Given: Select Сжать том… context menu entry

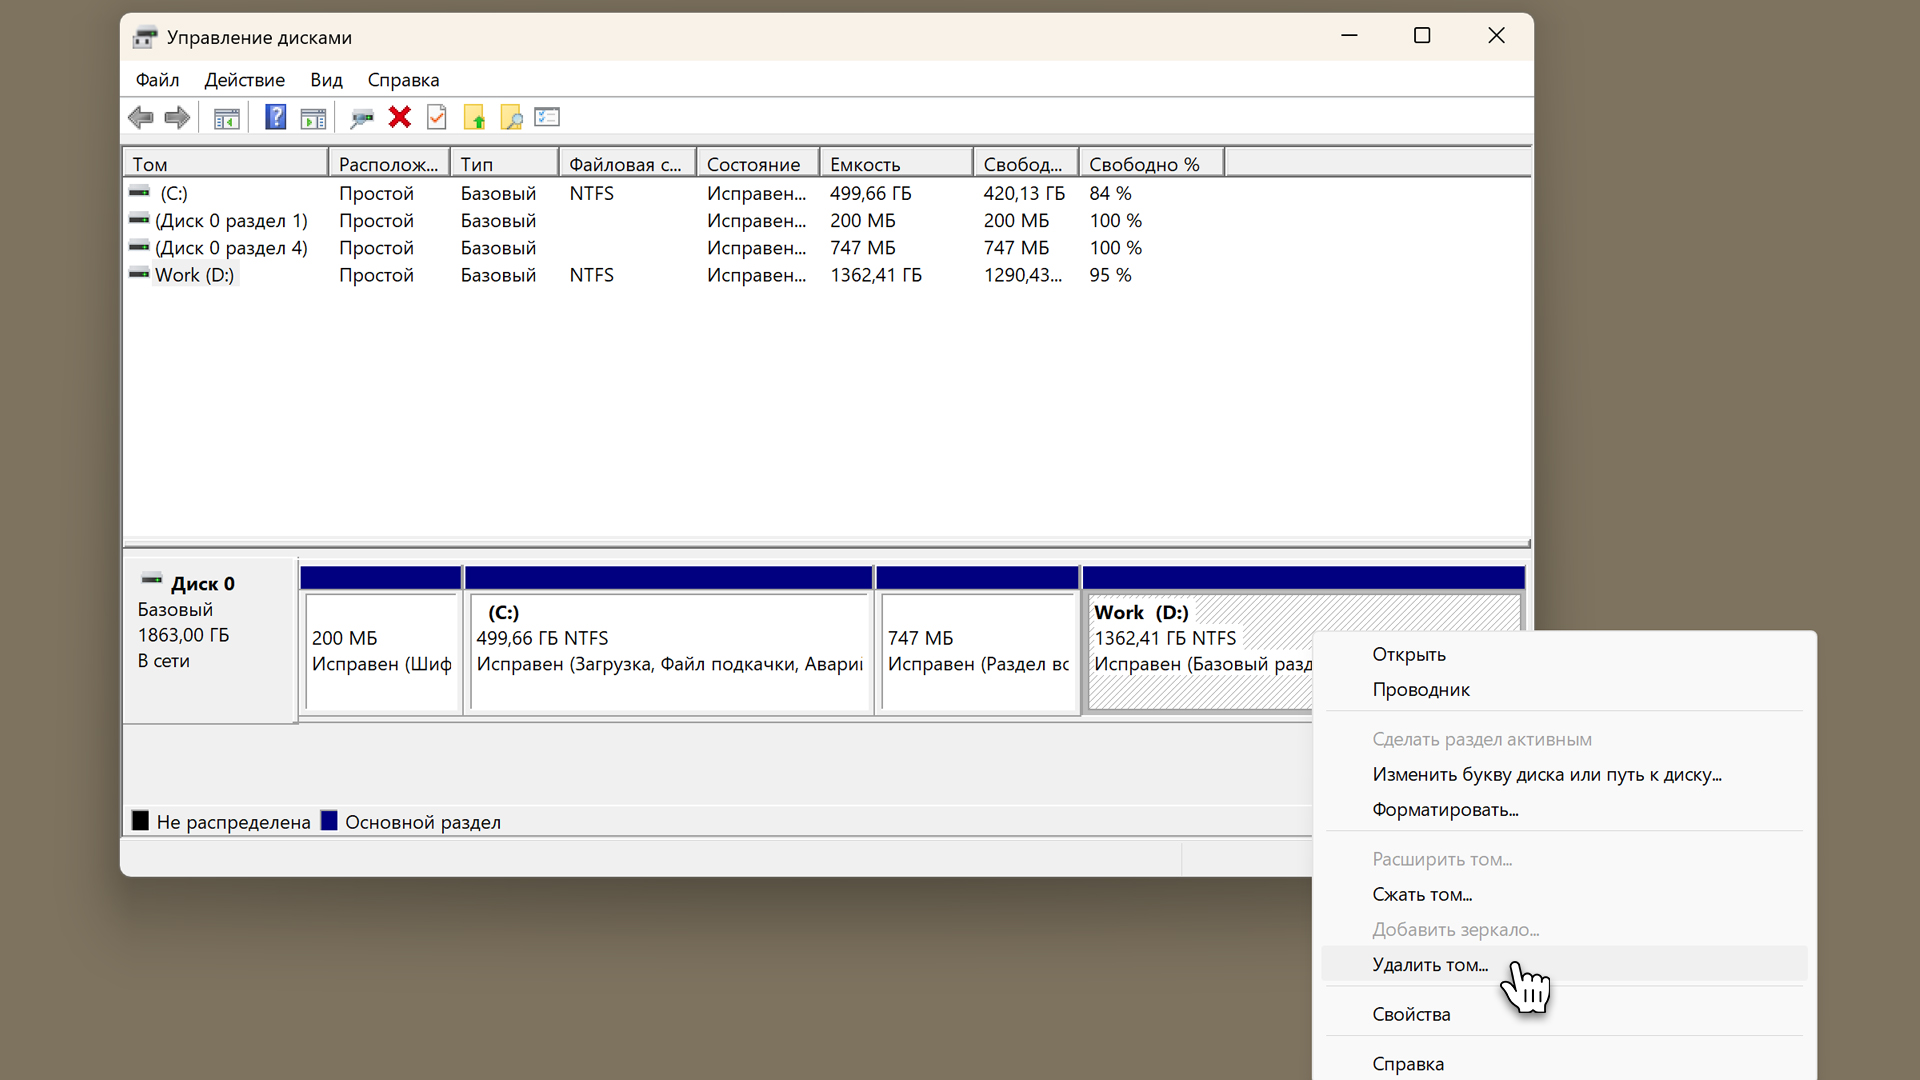Looking at the screenshot, I should tap(1422, 895).
